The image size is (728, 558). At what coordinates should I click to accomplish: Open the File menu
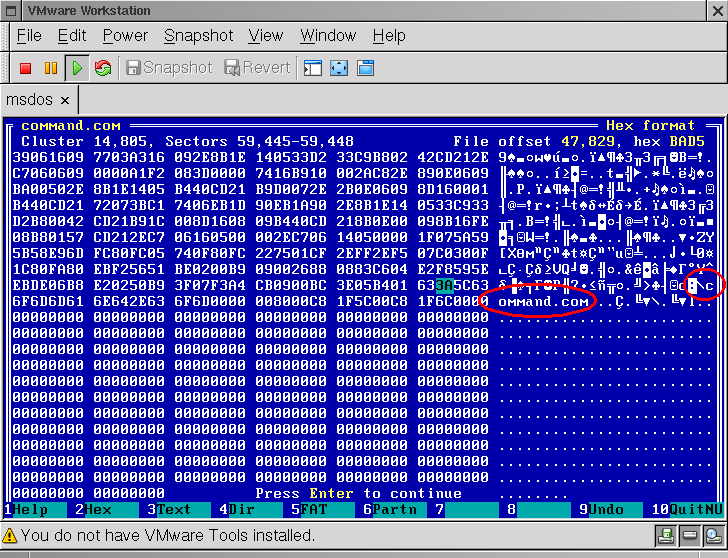point(29,36)
